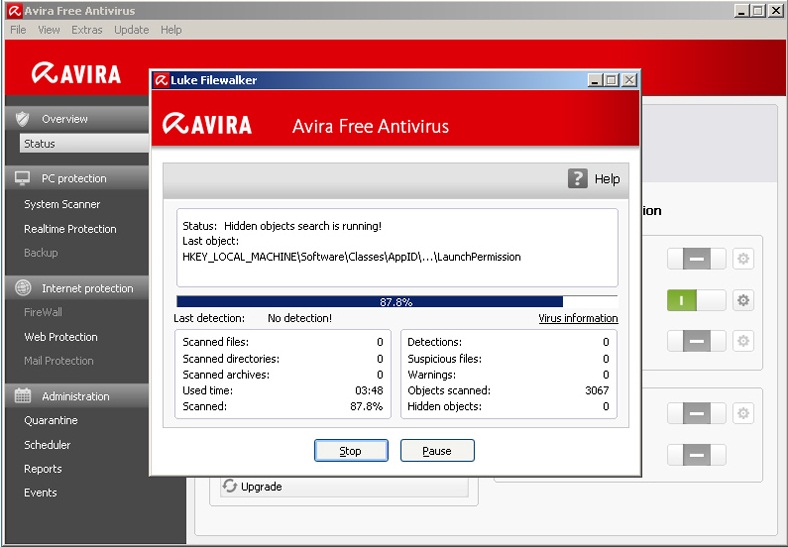Toggle the third switch in upper group
This screenshot has height=547, width=788.
coord(697,341)
